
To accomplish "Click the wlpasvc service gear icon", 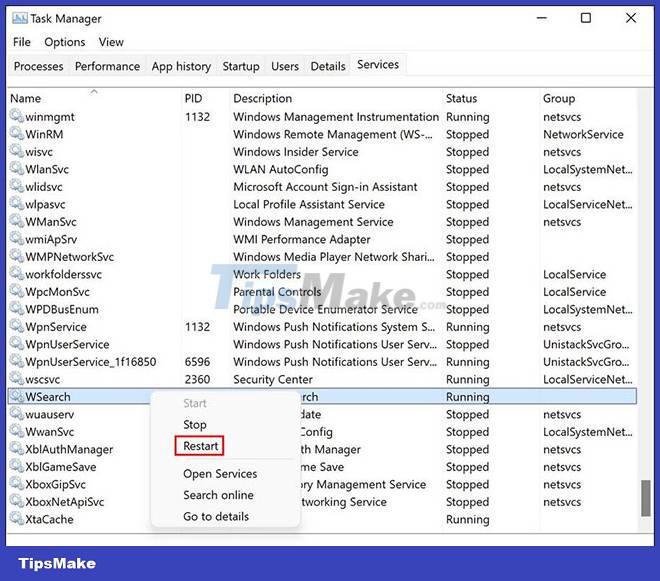I will (x=17, y=203).
